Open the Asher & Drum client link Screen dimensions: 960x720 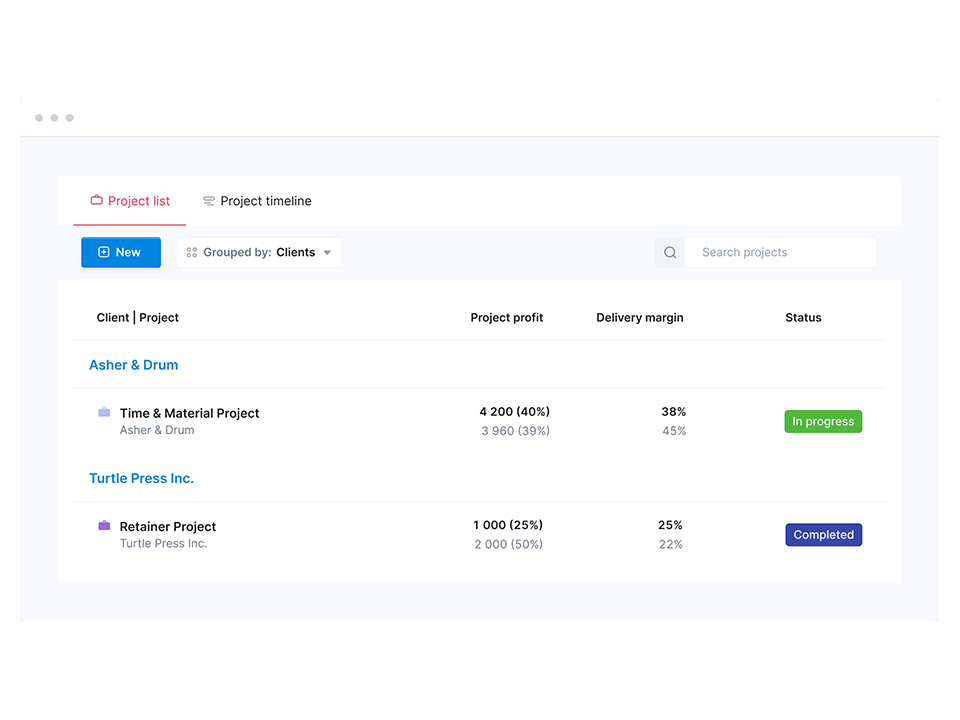[133, 365]
